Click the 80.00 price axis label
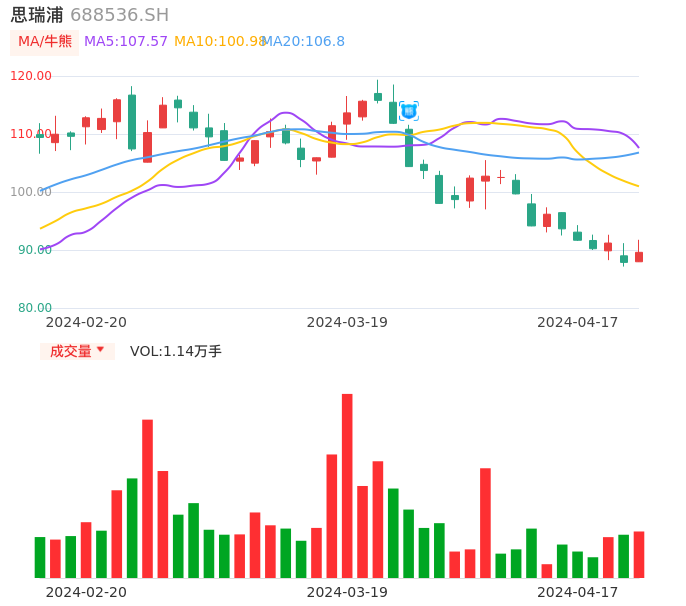The image size is (686, 606). point(34,308)
